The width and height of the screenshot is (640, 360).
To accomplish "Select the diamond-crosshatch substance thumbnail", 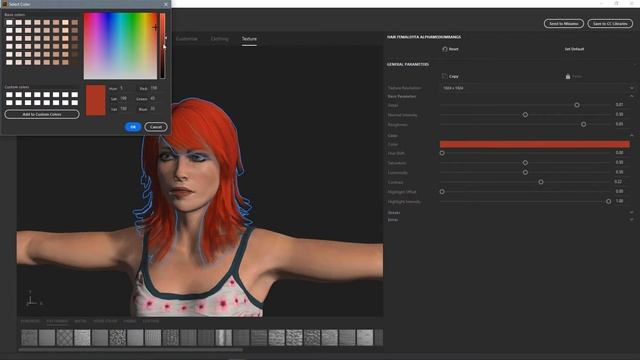I will (x=64, y=338).
